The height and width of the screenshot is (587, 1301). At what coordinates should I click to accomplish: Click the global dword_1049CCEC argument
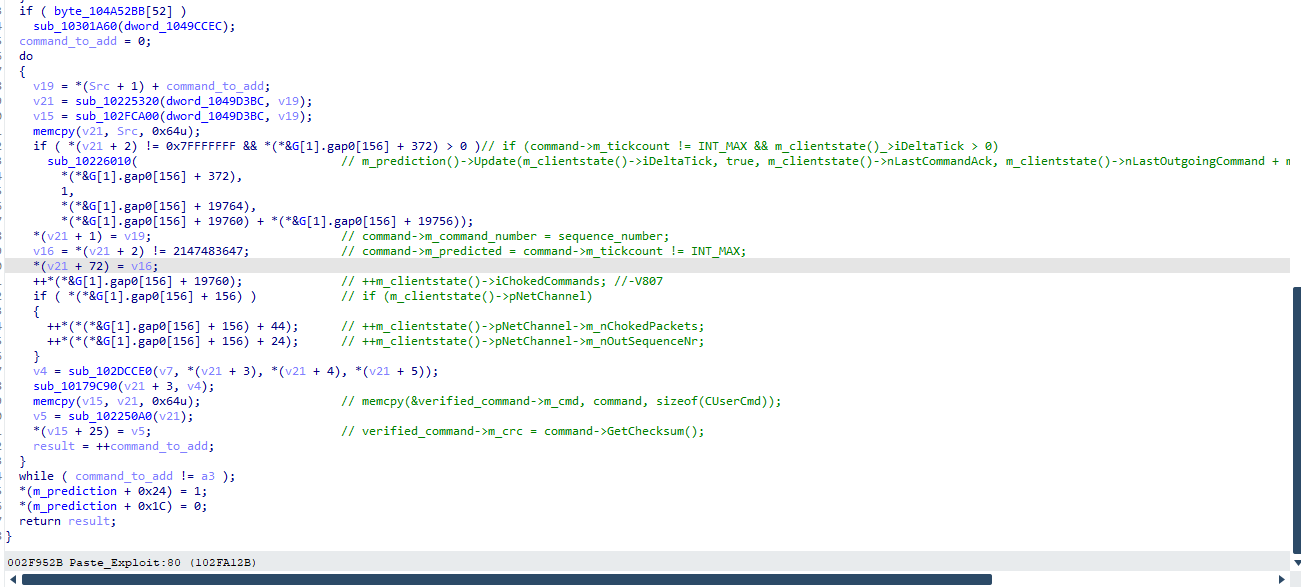(x=175, y=26)
